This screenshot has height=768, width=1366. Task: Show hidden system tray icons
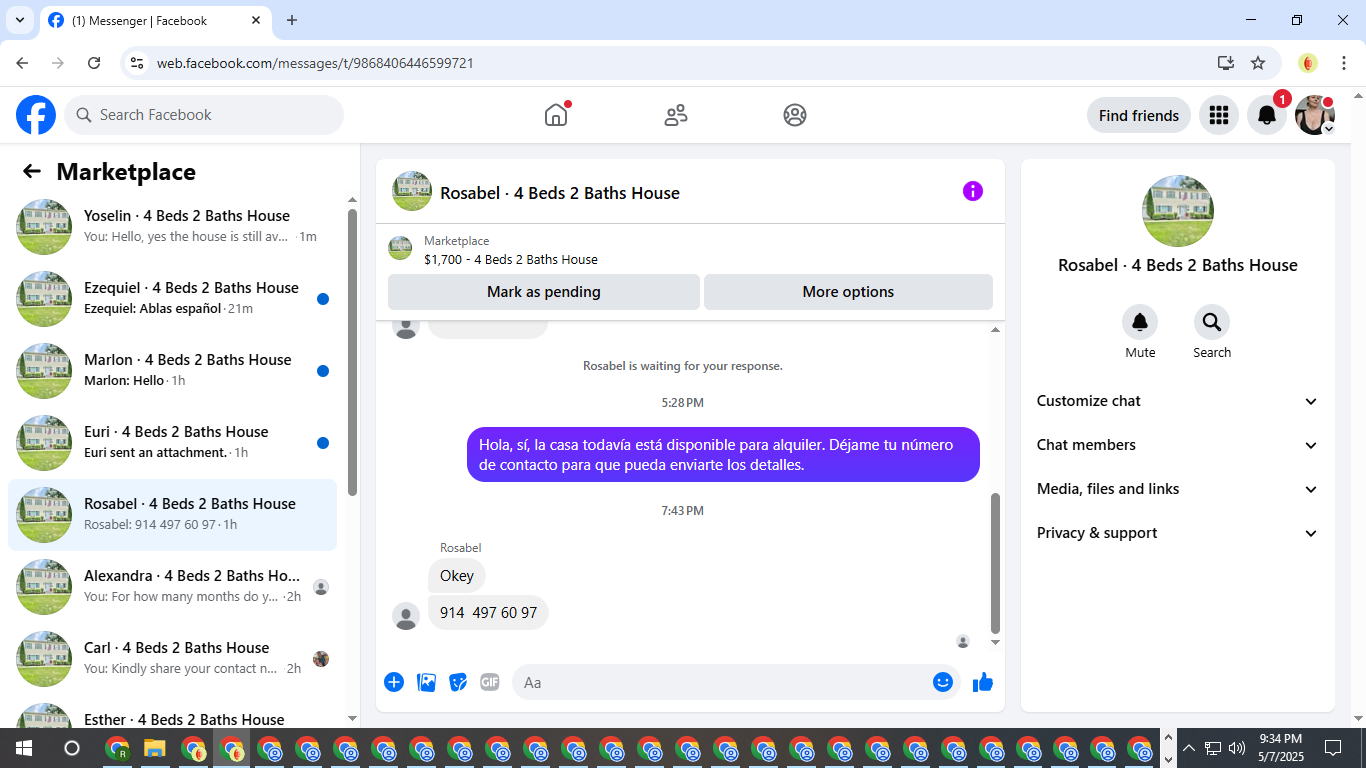(1188, 748)
